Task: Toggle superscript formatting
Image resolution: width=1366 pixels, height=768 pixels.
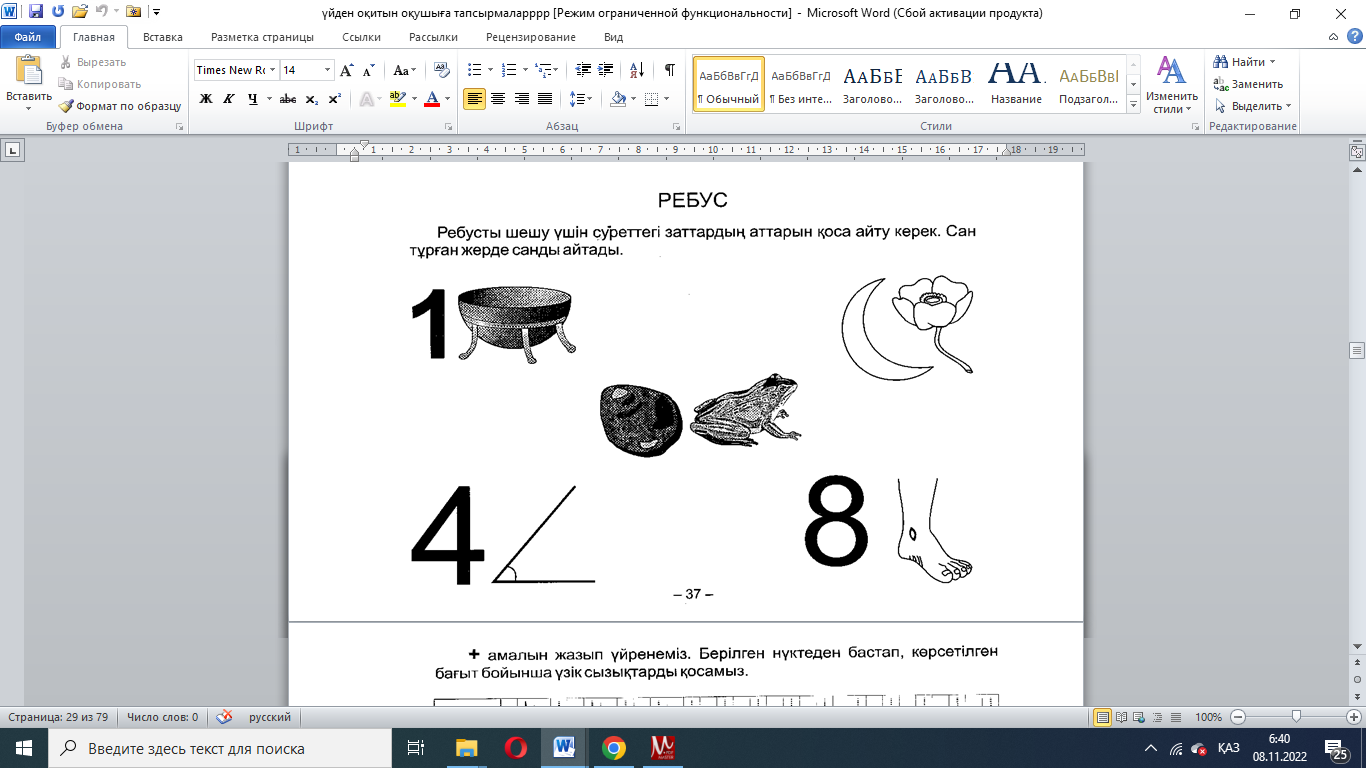Action: coord(335,99)
